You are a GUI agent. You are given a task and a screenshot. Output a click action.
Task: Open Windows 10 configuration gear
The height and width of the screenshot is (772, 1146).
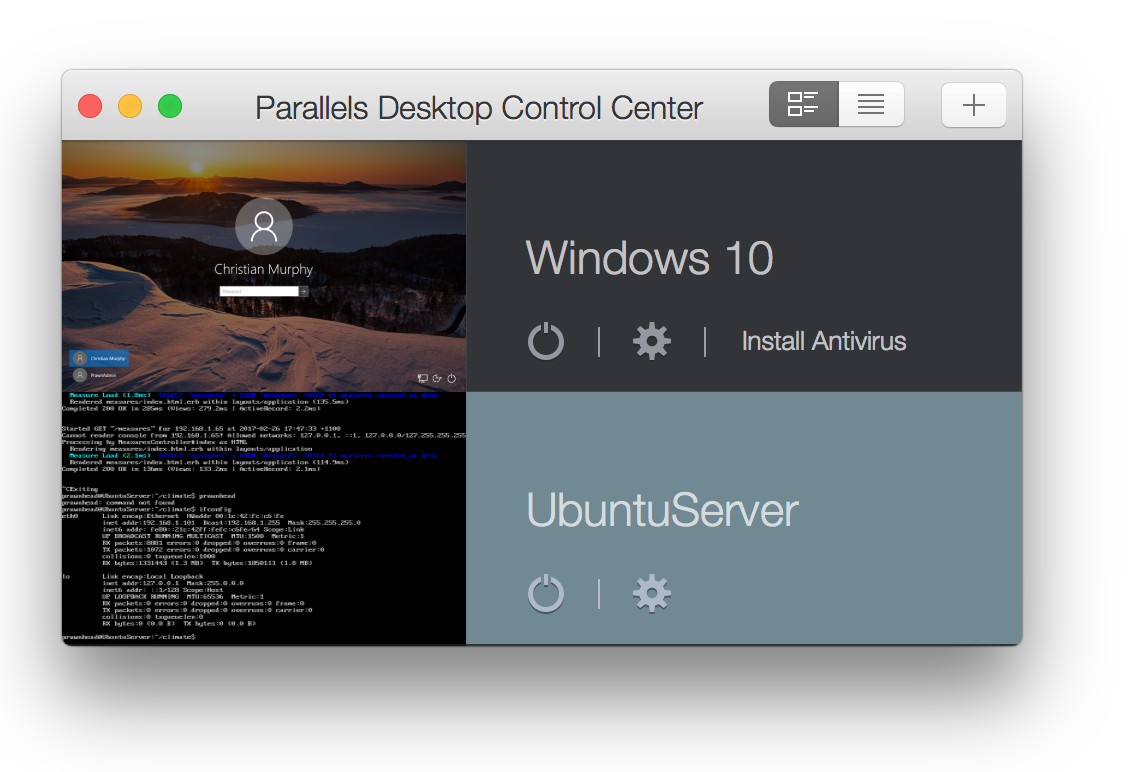[x=651, y=341]
